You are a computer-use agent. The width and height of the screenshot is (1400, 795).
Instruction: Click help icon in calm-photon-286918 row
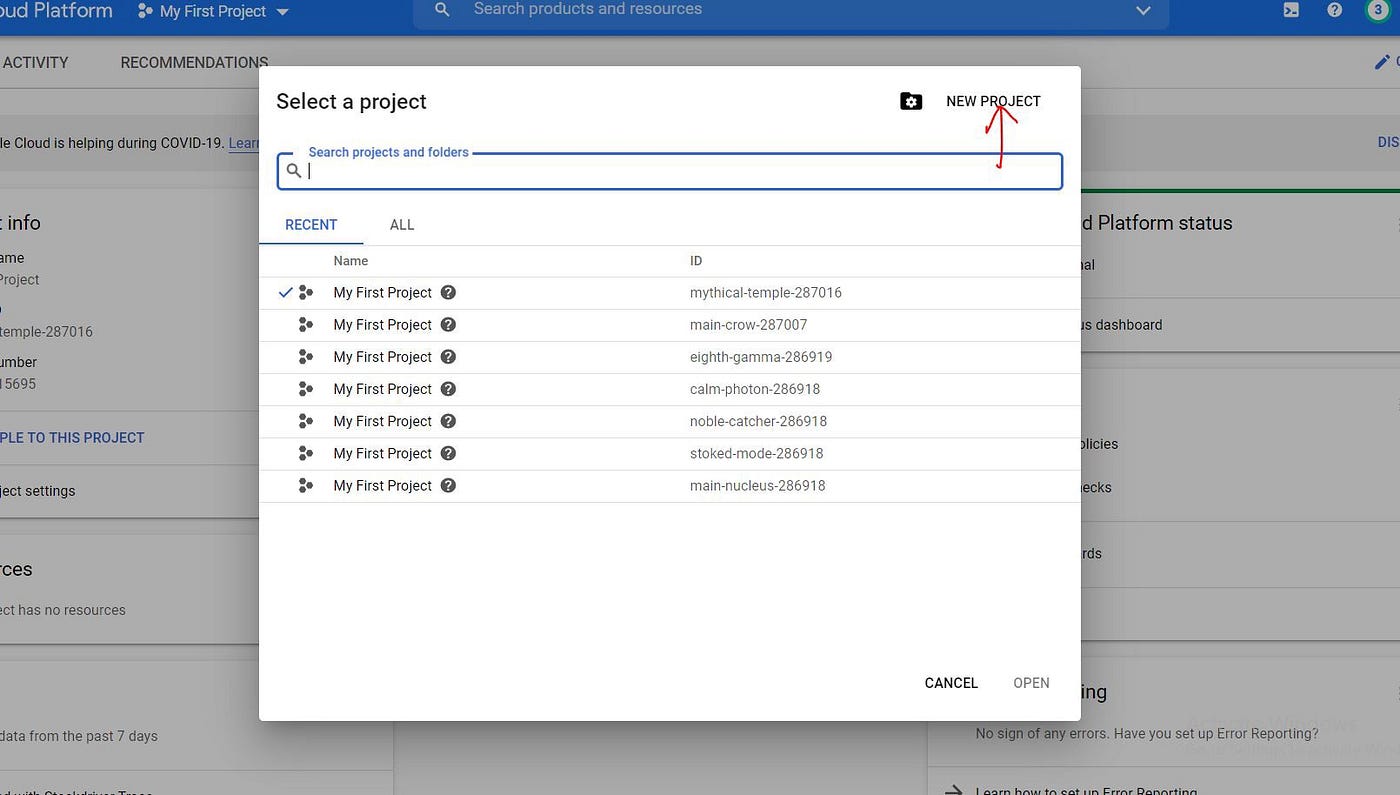448,389
